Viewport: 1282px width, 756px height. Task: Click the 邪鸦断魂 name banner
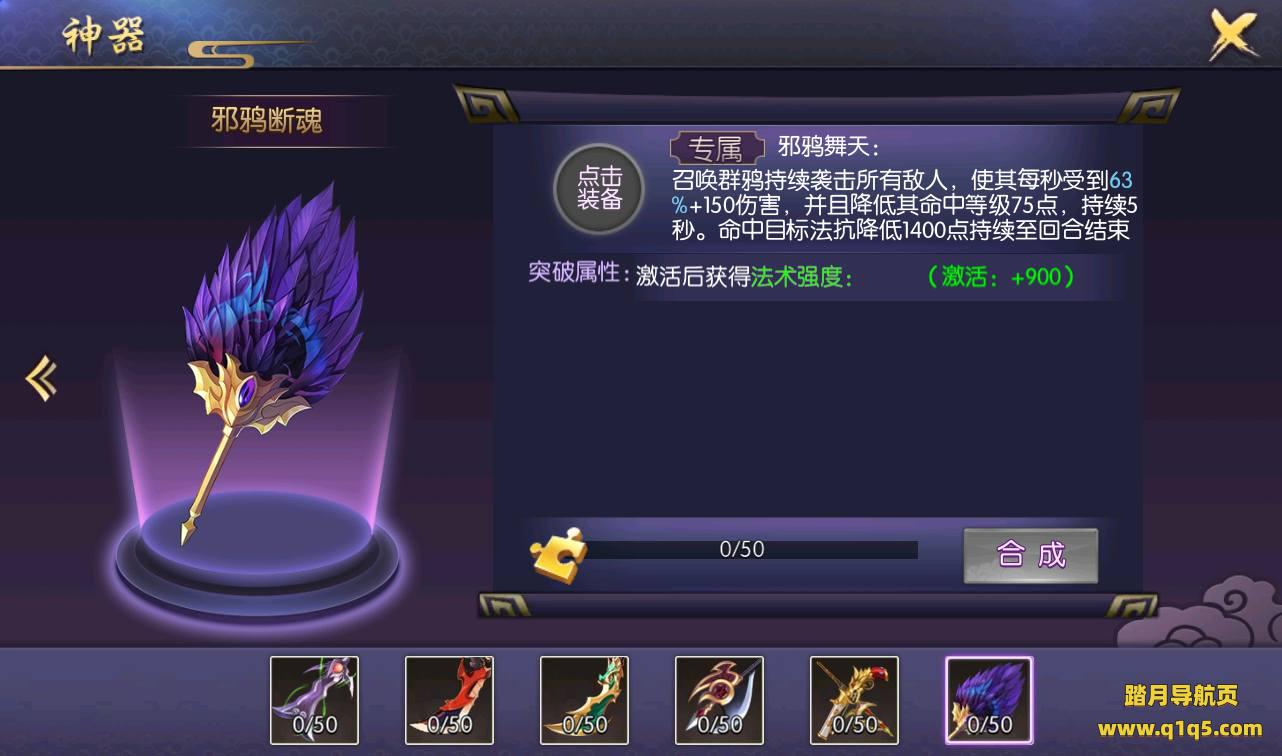[x=267, y=121]
